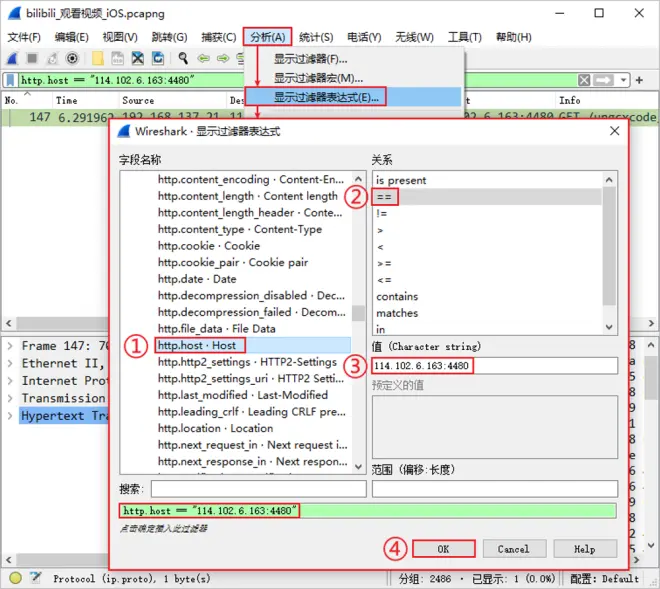Click the close capture file icon
Image resolution: width=660 pixels, height=589 pixels.
(138, 58)
